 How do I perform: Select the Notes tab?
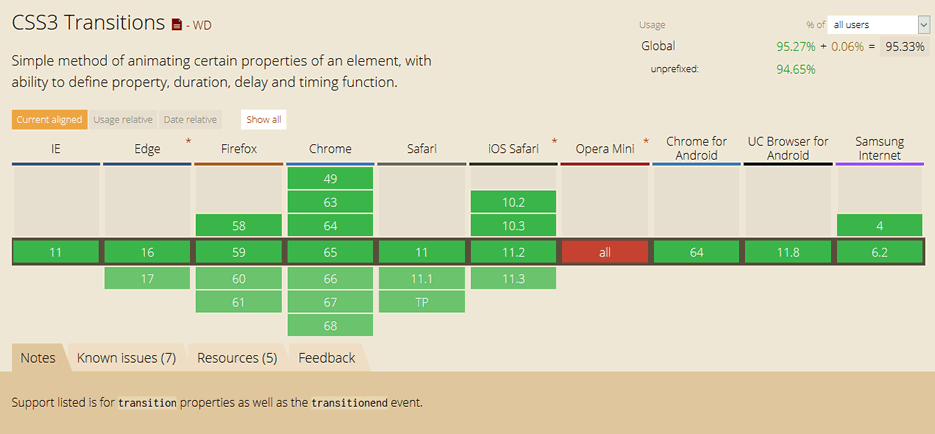click(x=38, y=358)
